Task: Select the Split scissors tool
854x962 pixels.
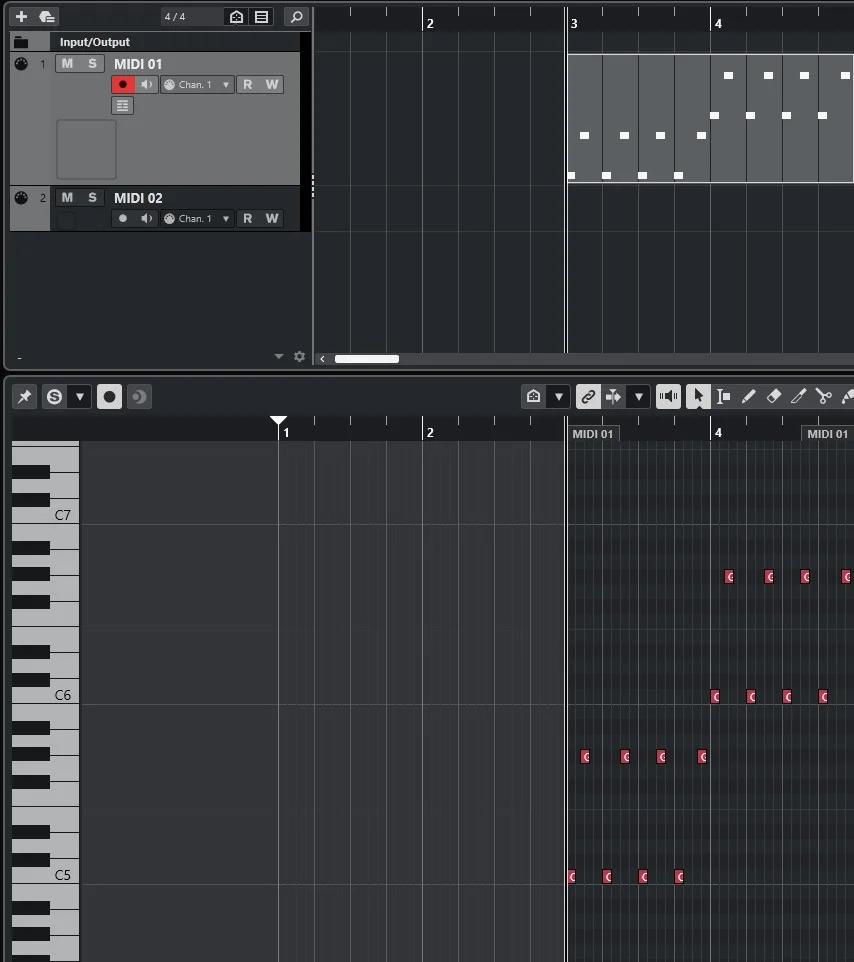Action: point(823,396)
